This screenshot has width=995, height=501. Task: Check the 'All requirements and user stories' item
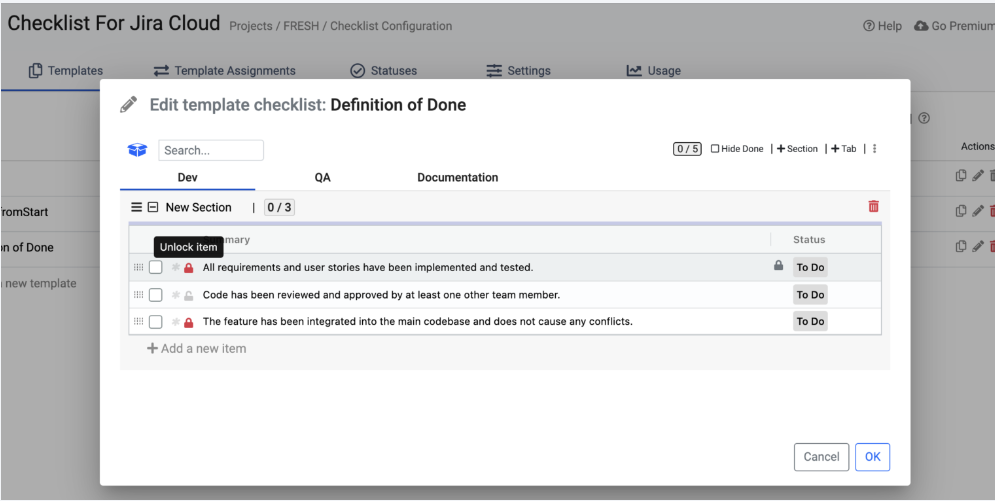tap(156, 268)
